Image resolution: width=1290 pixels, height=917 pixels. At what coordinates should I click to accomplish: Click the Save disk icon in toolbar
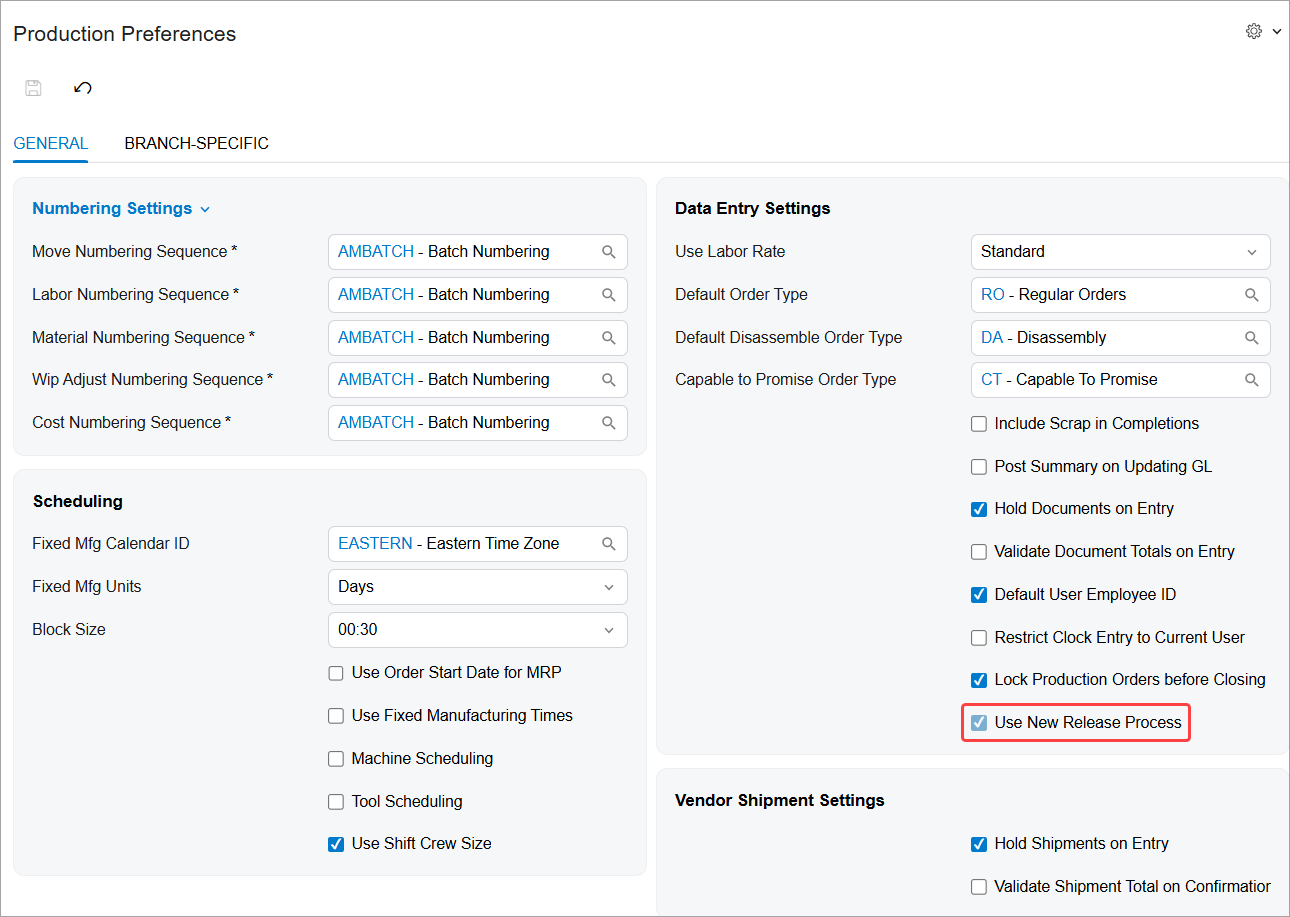coord(33,88)
